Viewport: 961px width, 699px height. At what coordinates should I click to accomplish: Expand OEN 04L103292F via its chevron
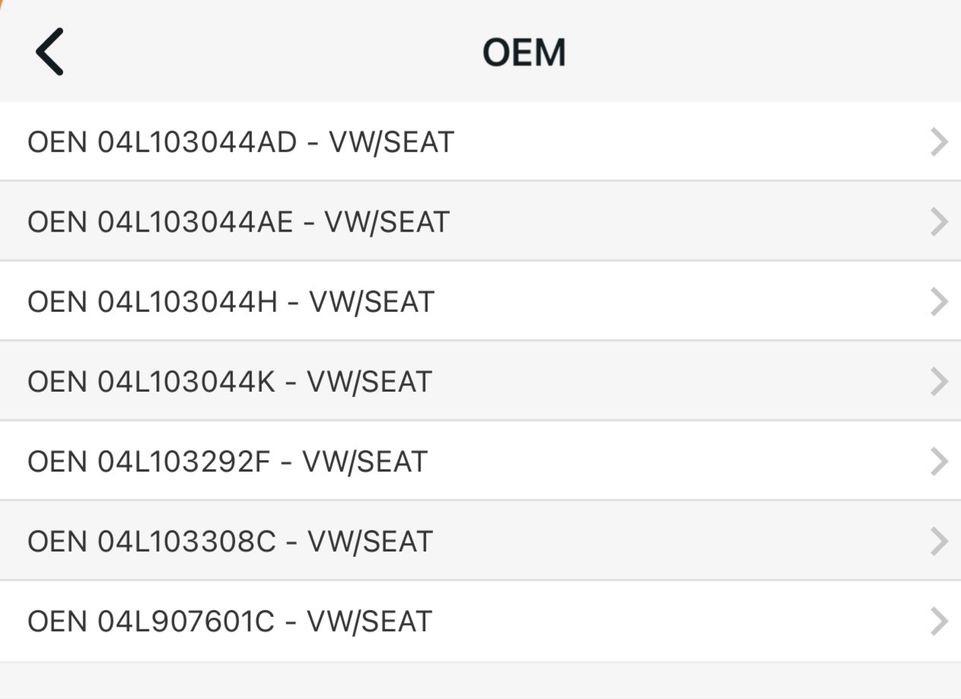click(x=938, y=462)
